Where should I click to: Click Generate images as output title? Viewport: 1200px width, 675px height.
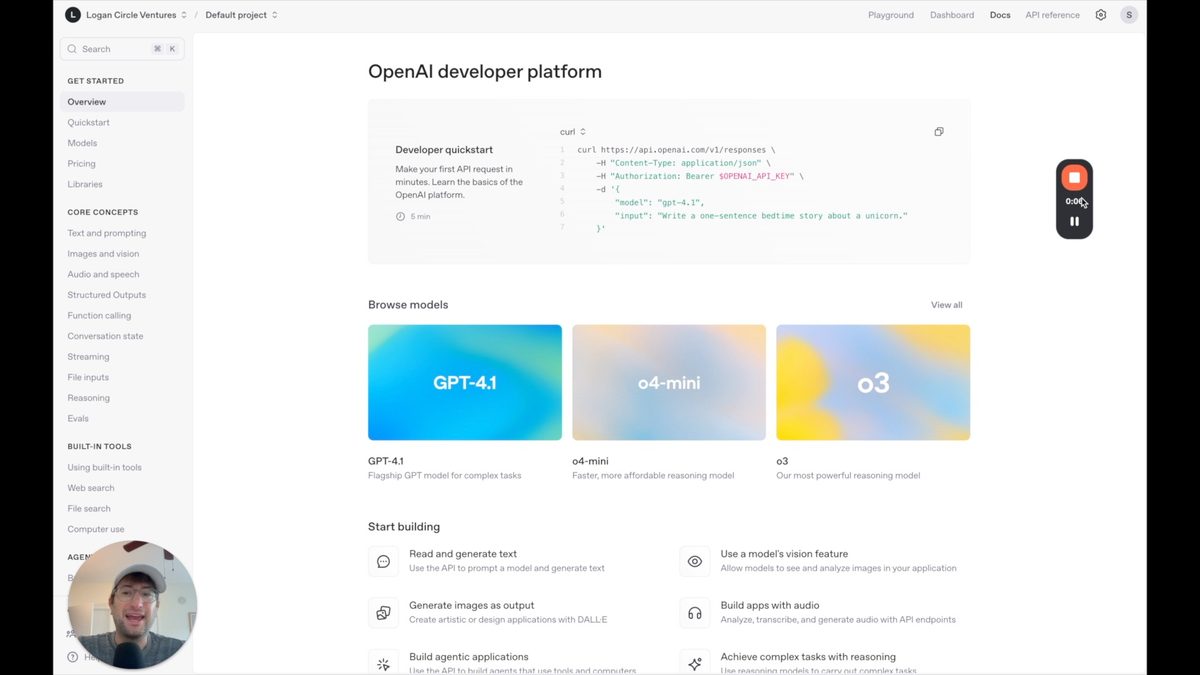click(471, 605)
